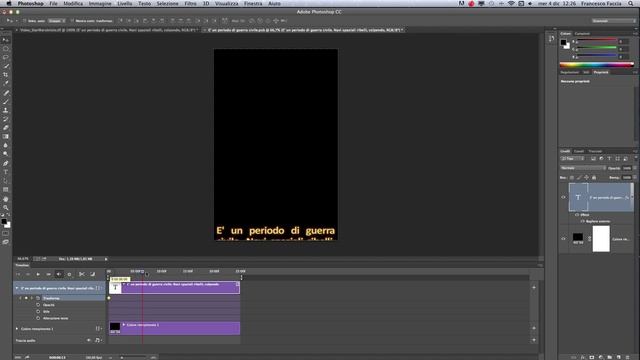Select the Lasso tool
The image size is (640, 360).
(6, 57)
